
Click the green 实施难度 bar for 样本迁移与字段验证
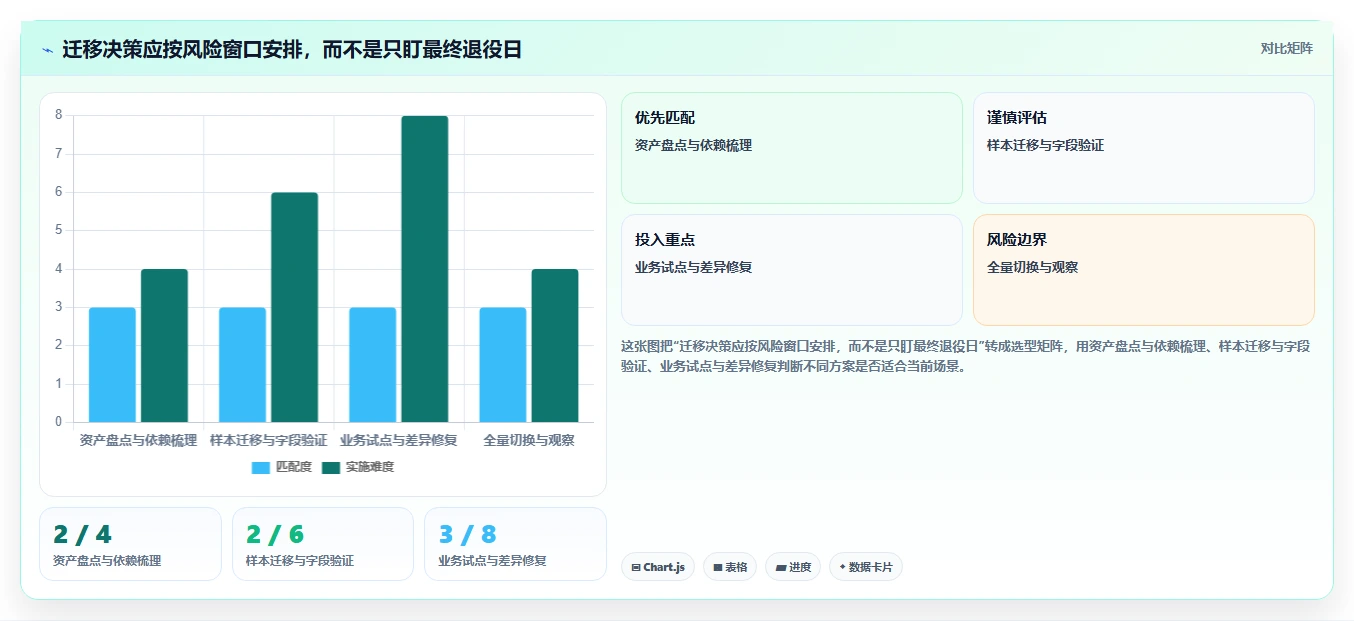294,307
